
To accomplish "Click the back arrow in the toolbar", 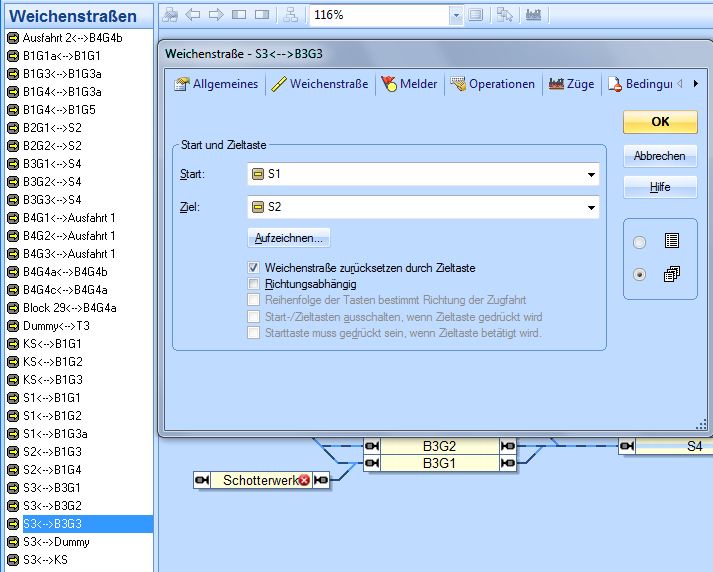I will click(x=193, y=15).
